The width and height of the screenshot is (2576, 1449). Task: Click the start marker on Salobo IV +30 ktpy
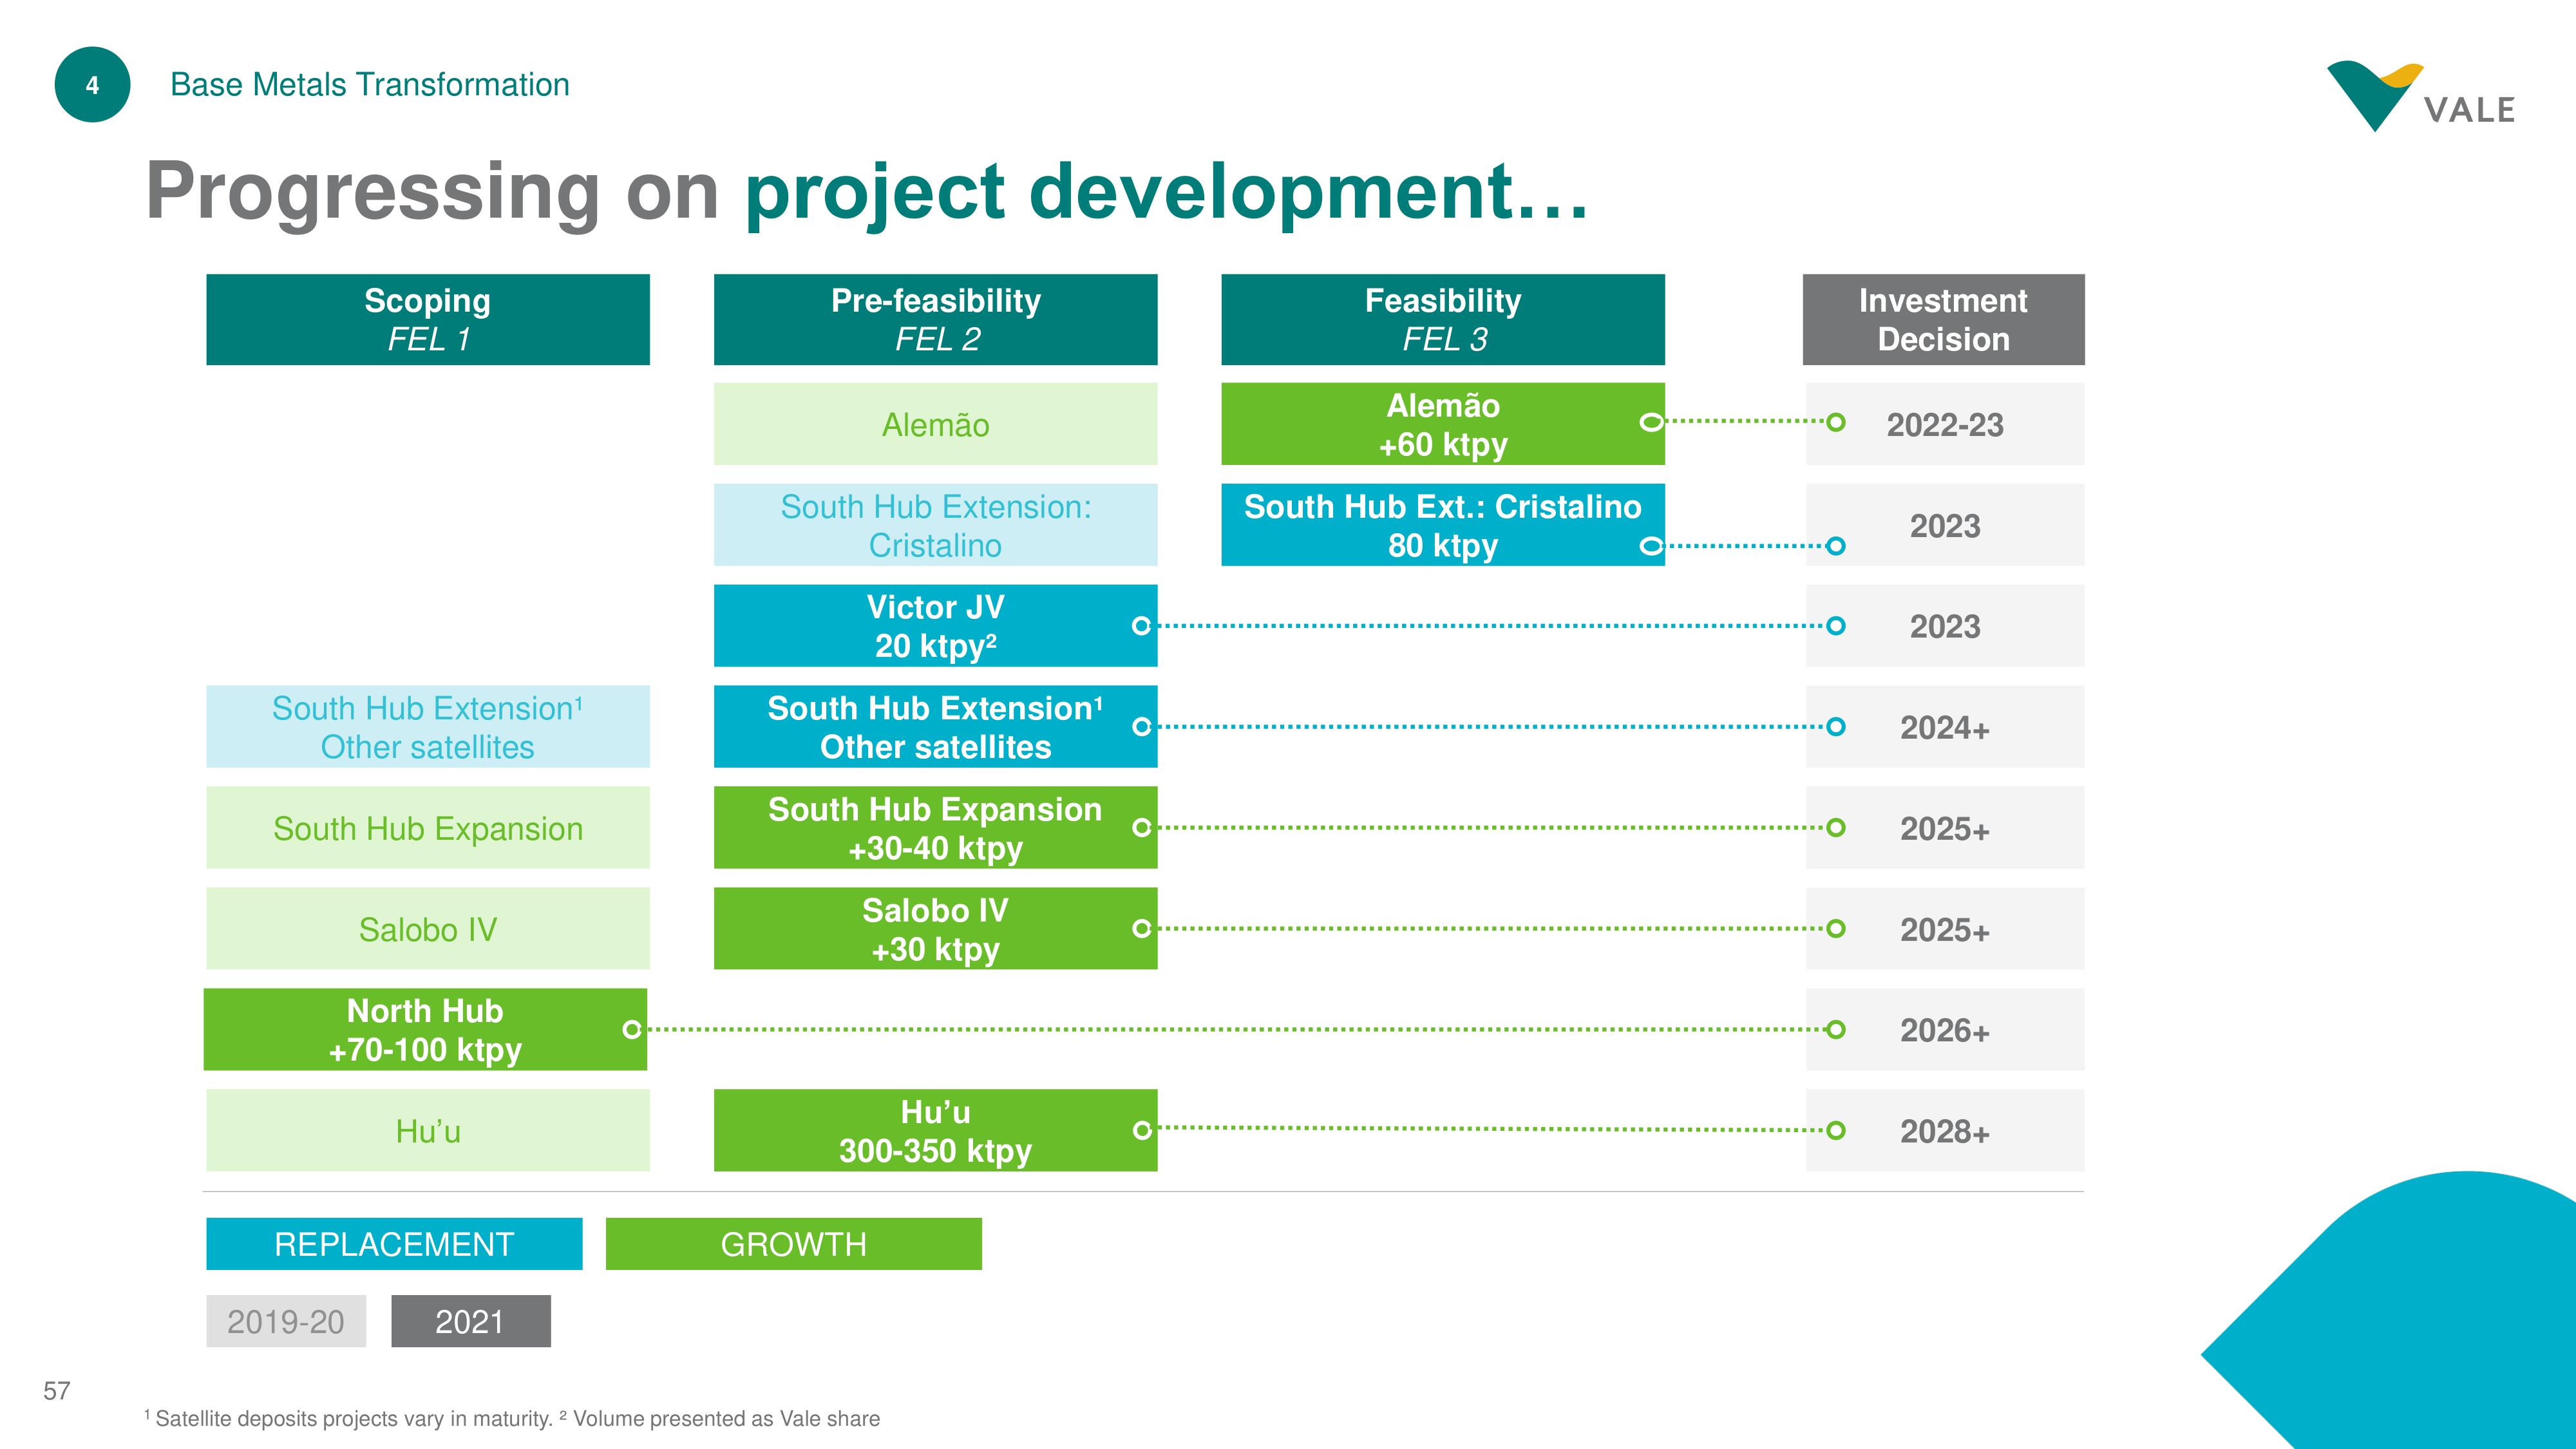[1141, 929]
